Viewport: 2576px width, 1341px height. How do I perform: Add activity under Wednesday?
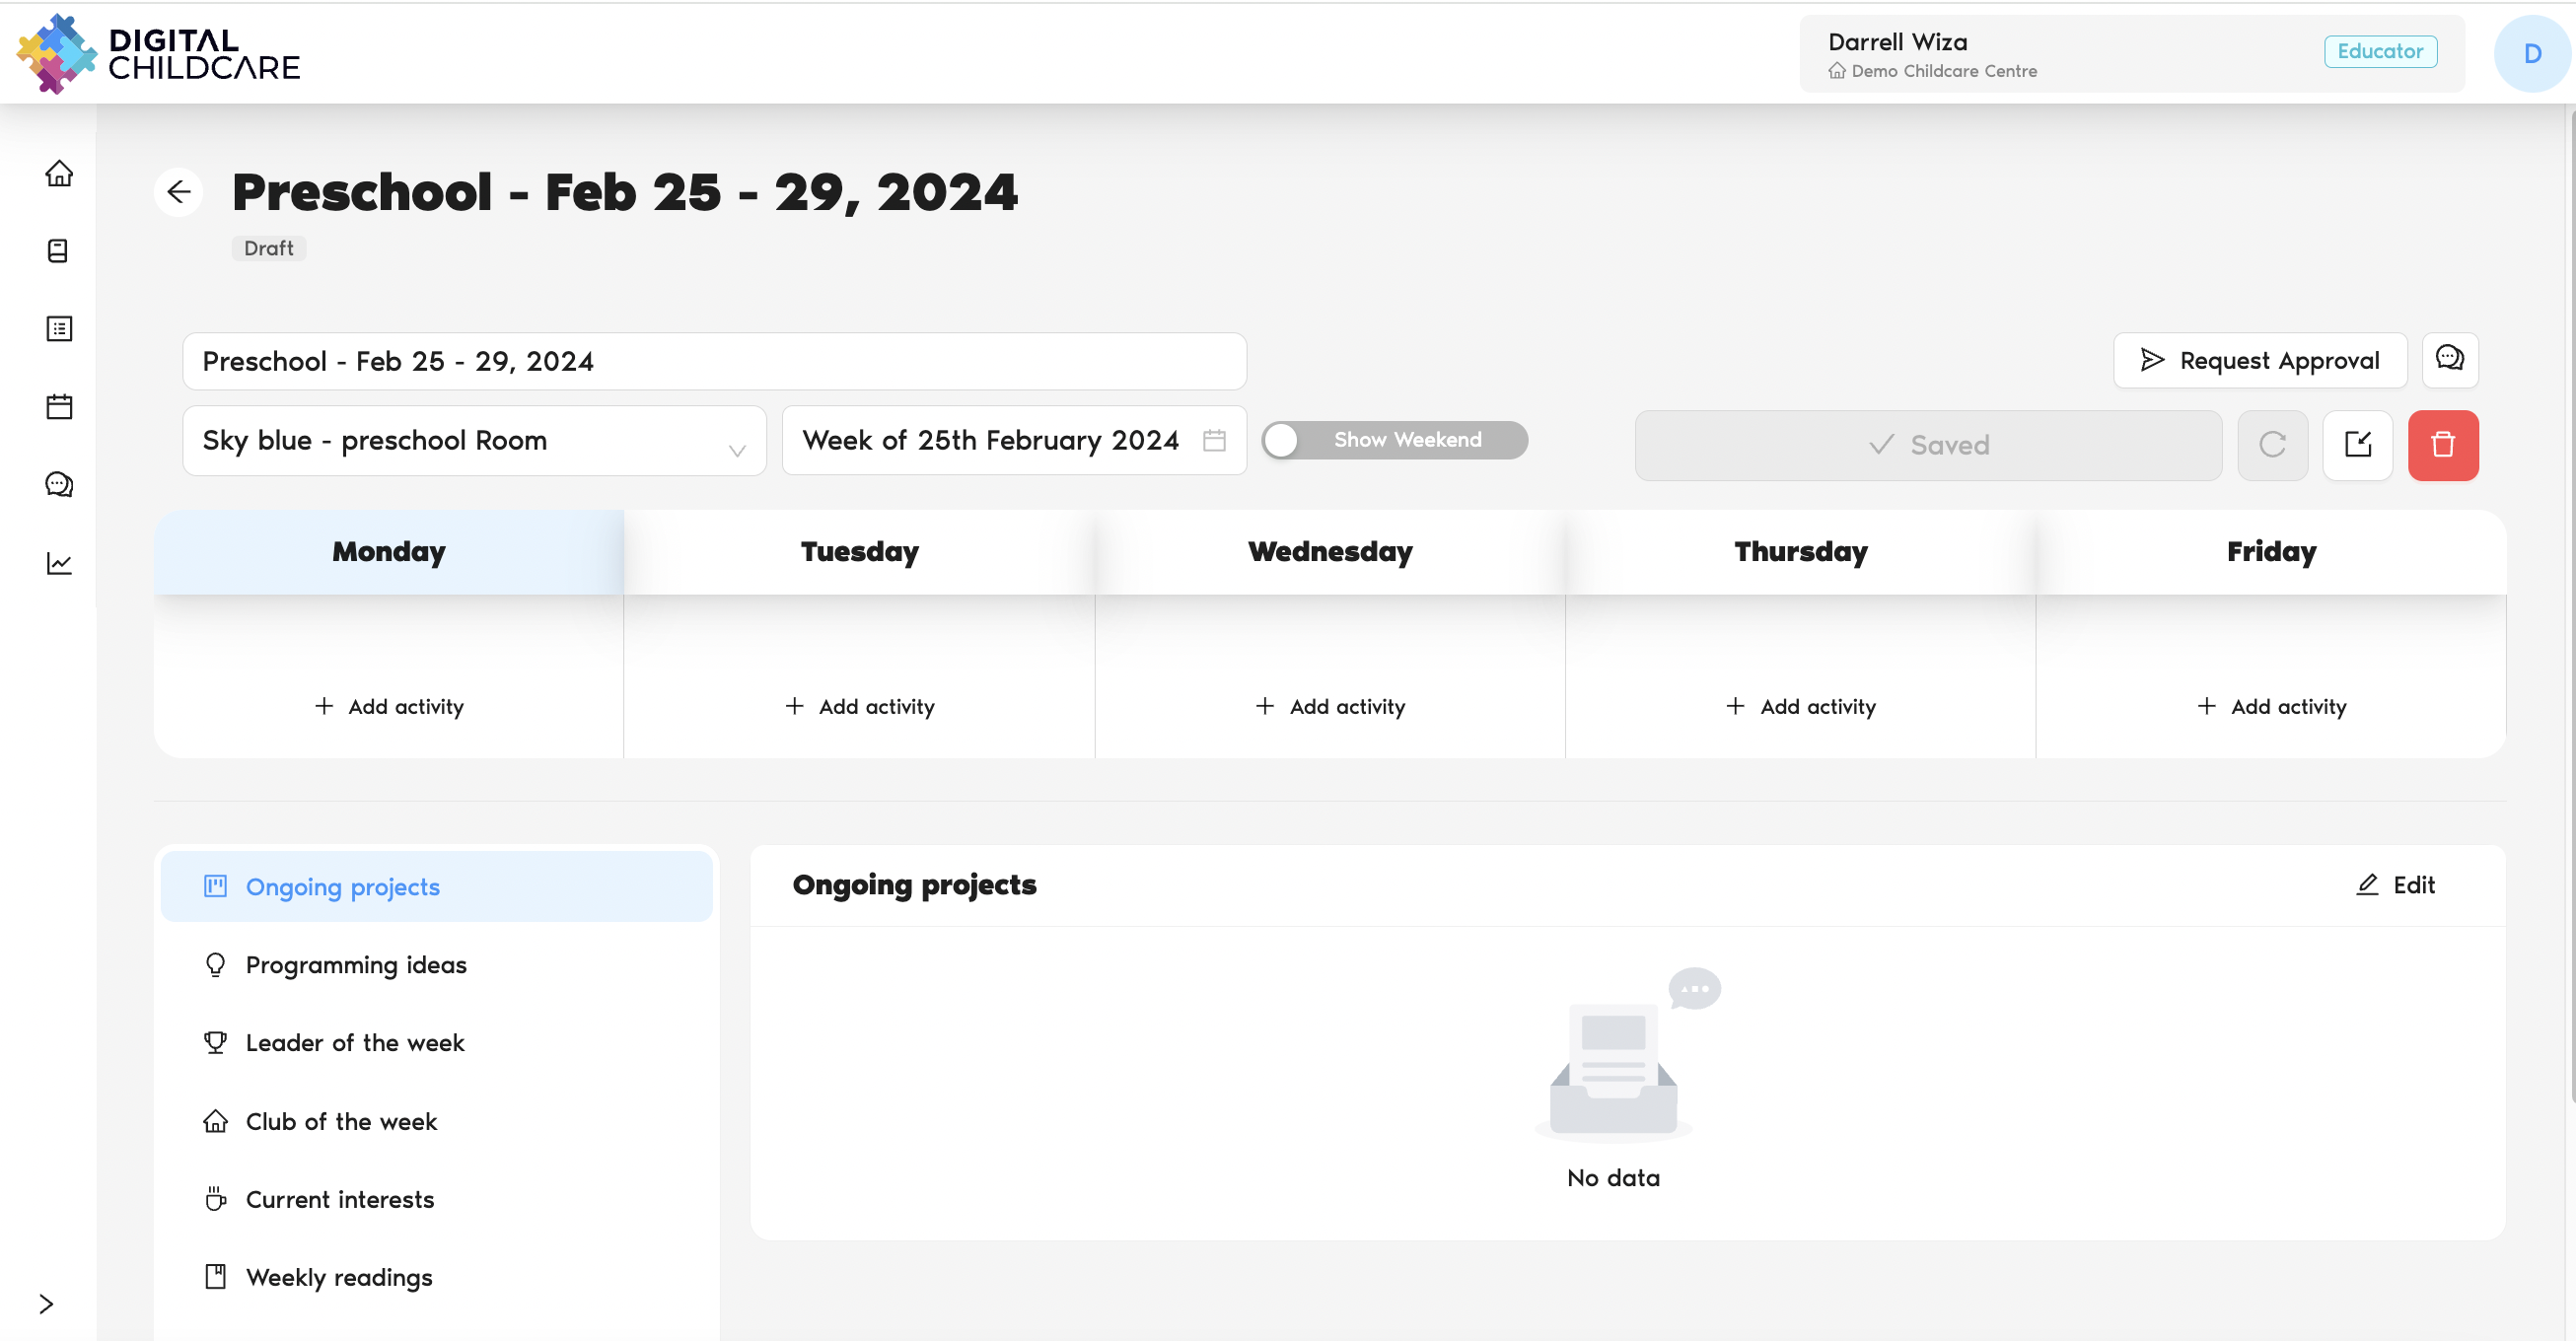tap(1330, 706)
